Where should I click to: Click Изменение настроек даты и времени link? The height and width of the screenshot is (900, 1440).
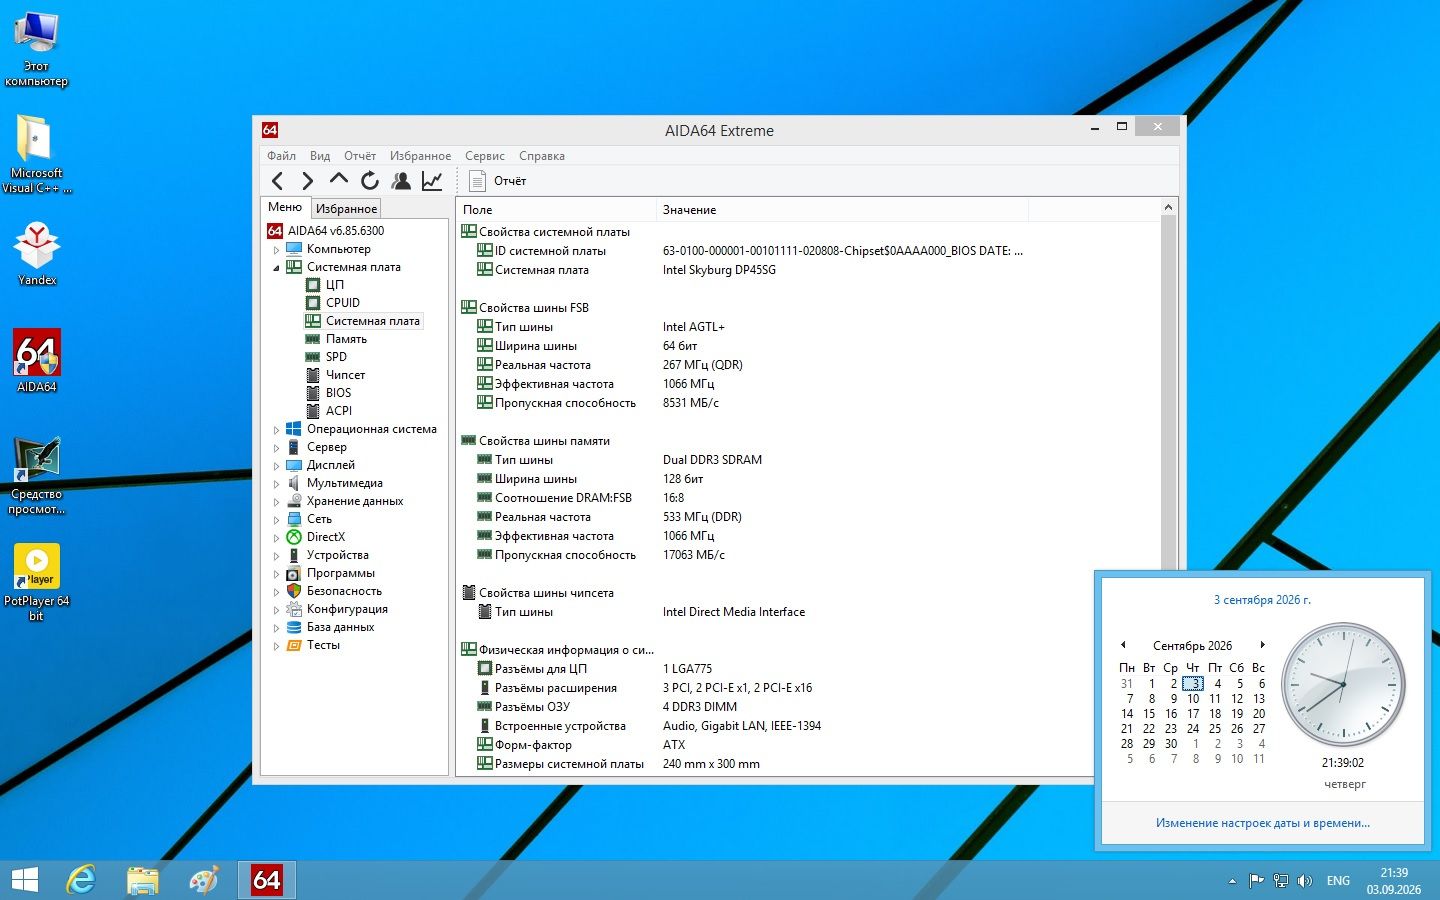tap(1263, 823)
